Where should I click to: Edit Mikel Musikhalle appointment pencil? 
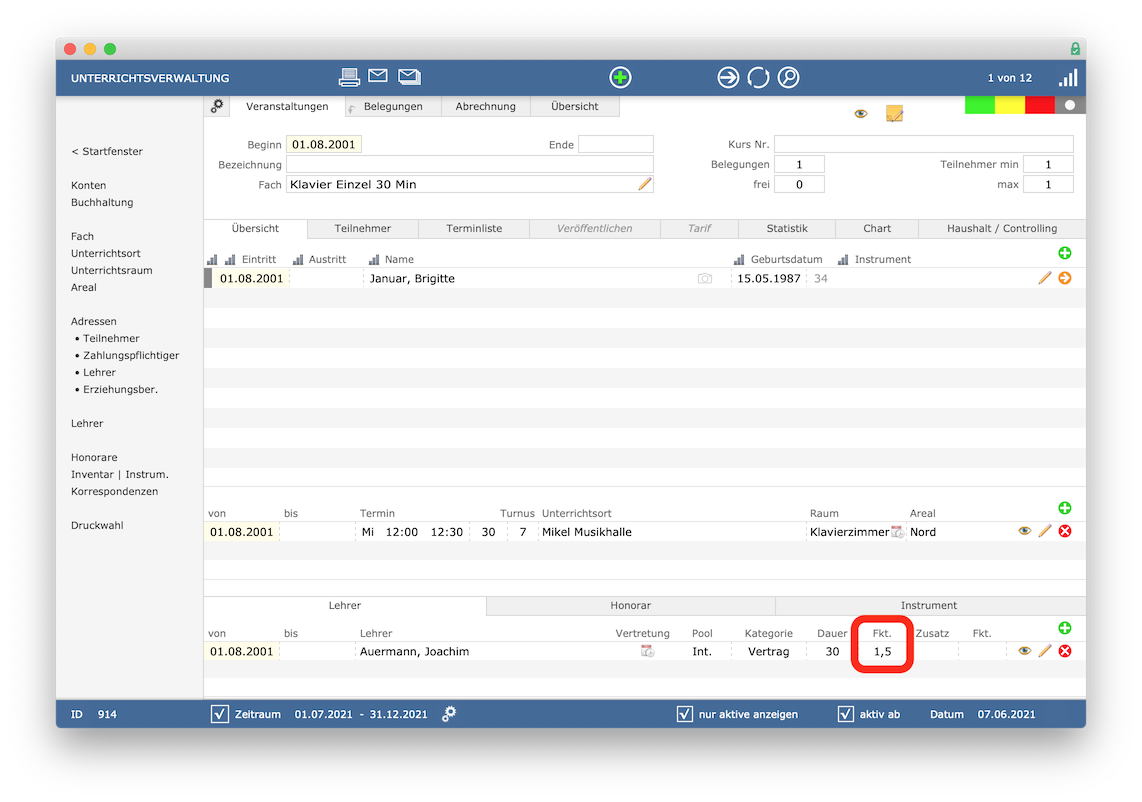tap(1044, 531)
